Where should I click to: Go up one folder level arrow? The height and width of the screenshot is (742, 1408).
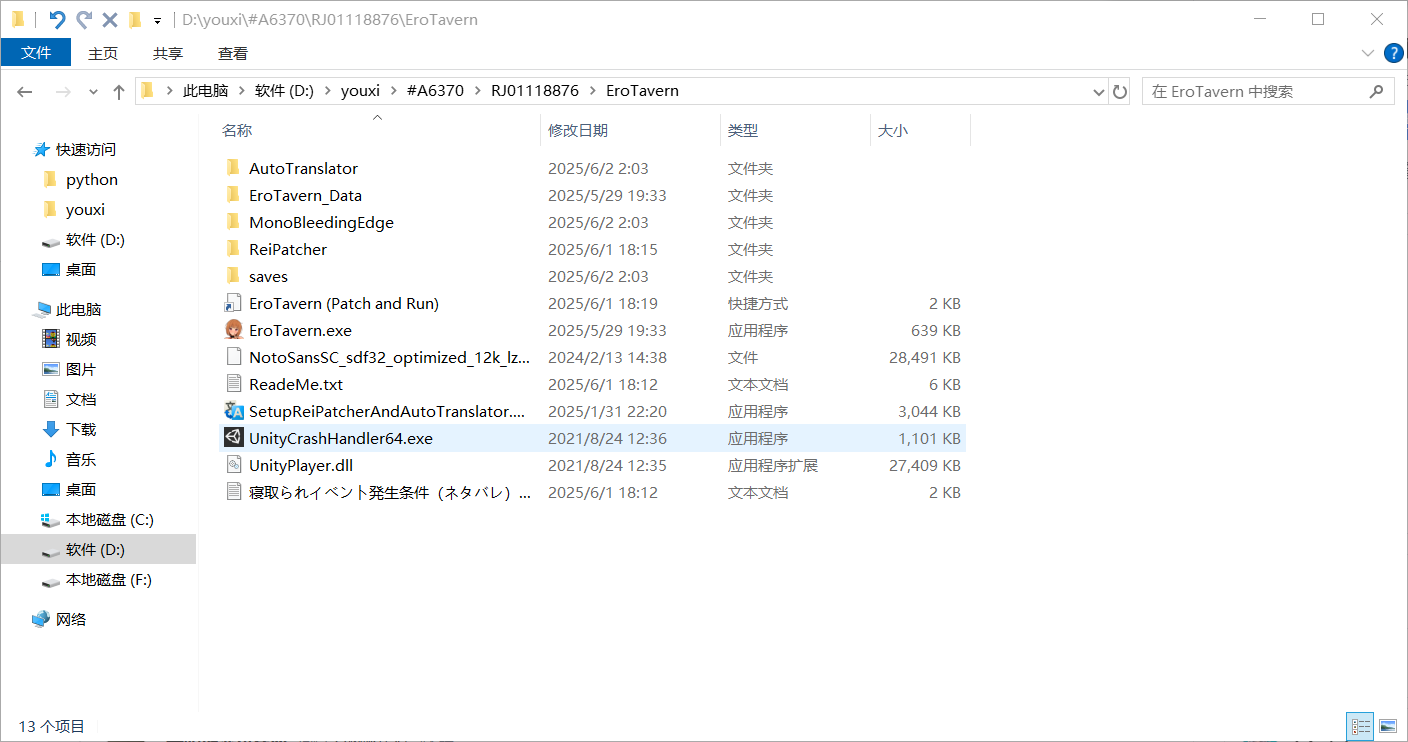(x=119, y=91)
